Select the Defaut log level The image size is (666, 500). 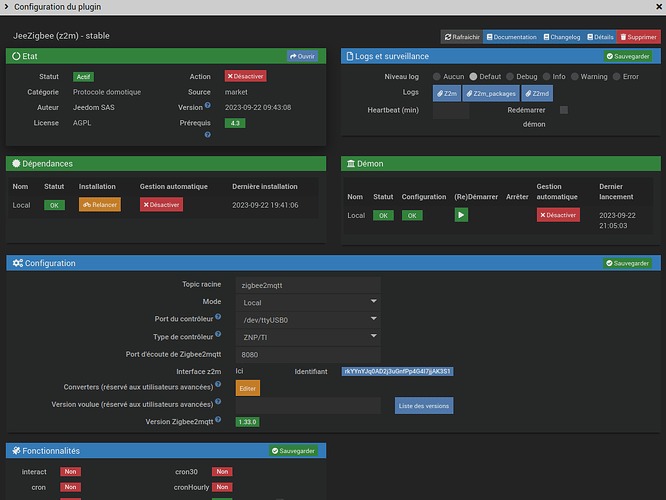coord(473,76)
